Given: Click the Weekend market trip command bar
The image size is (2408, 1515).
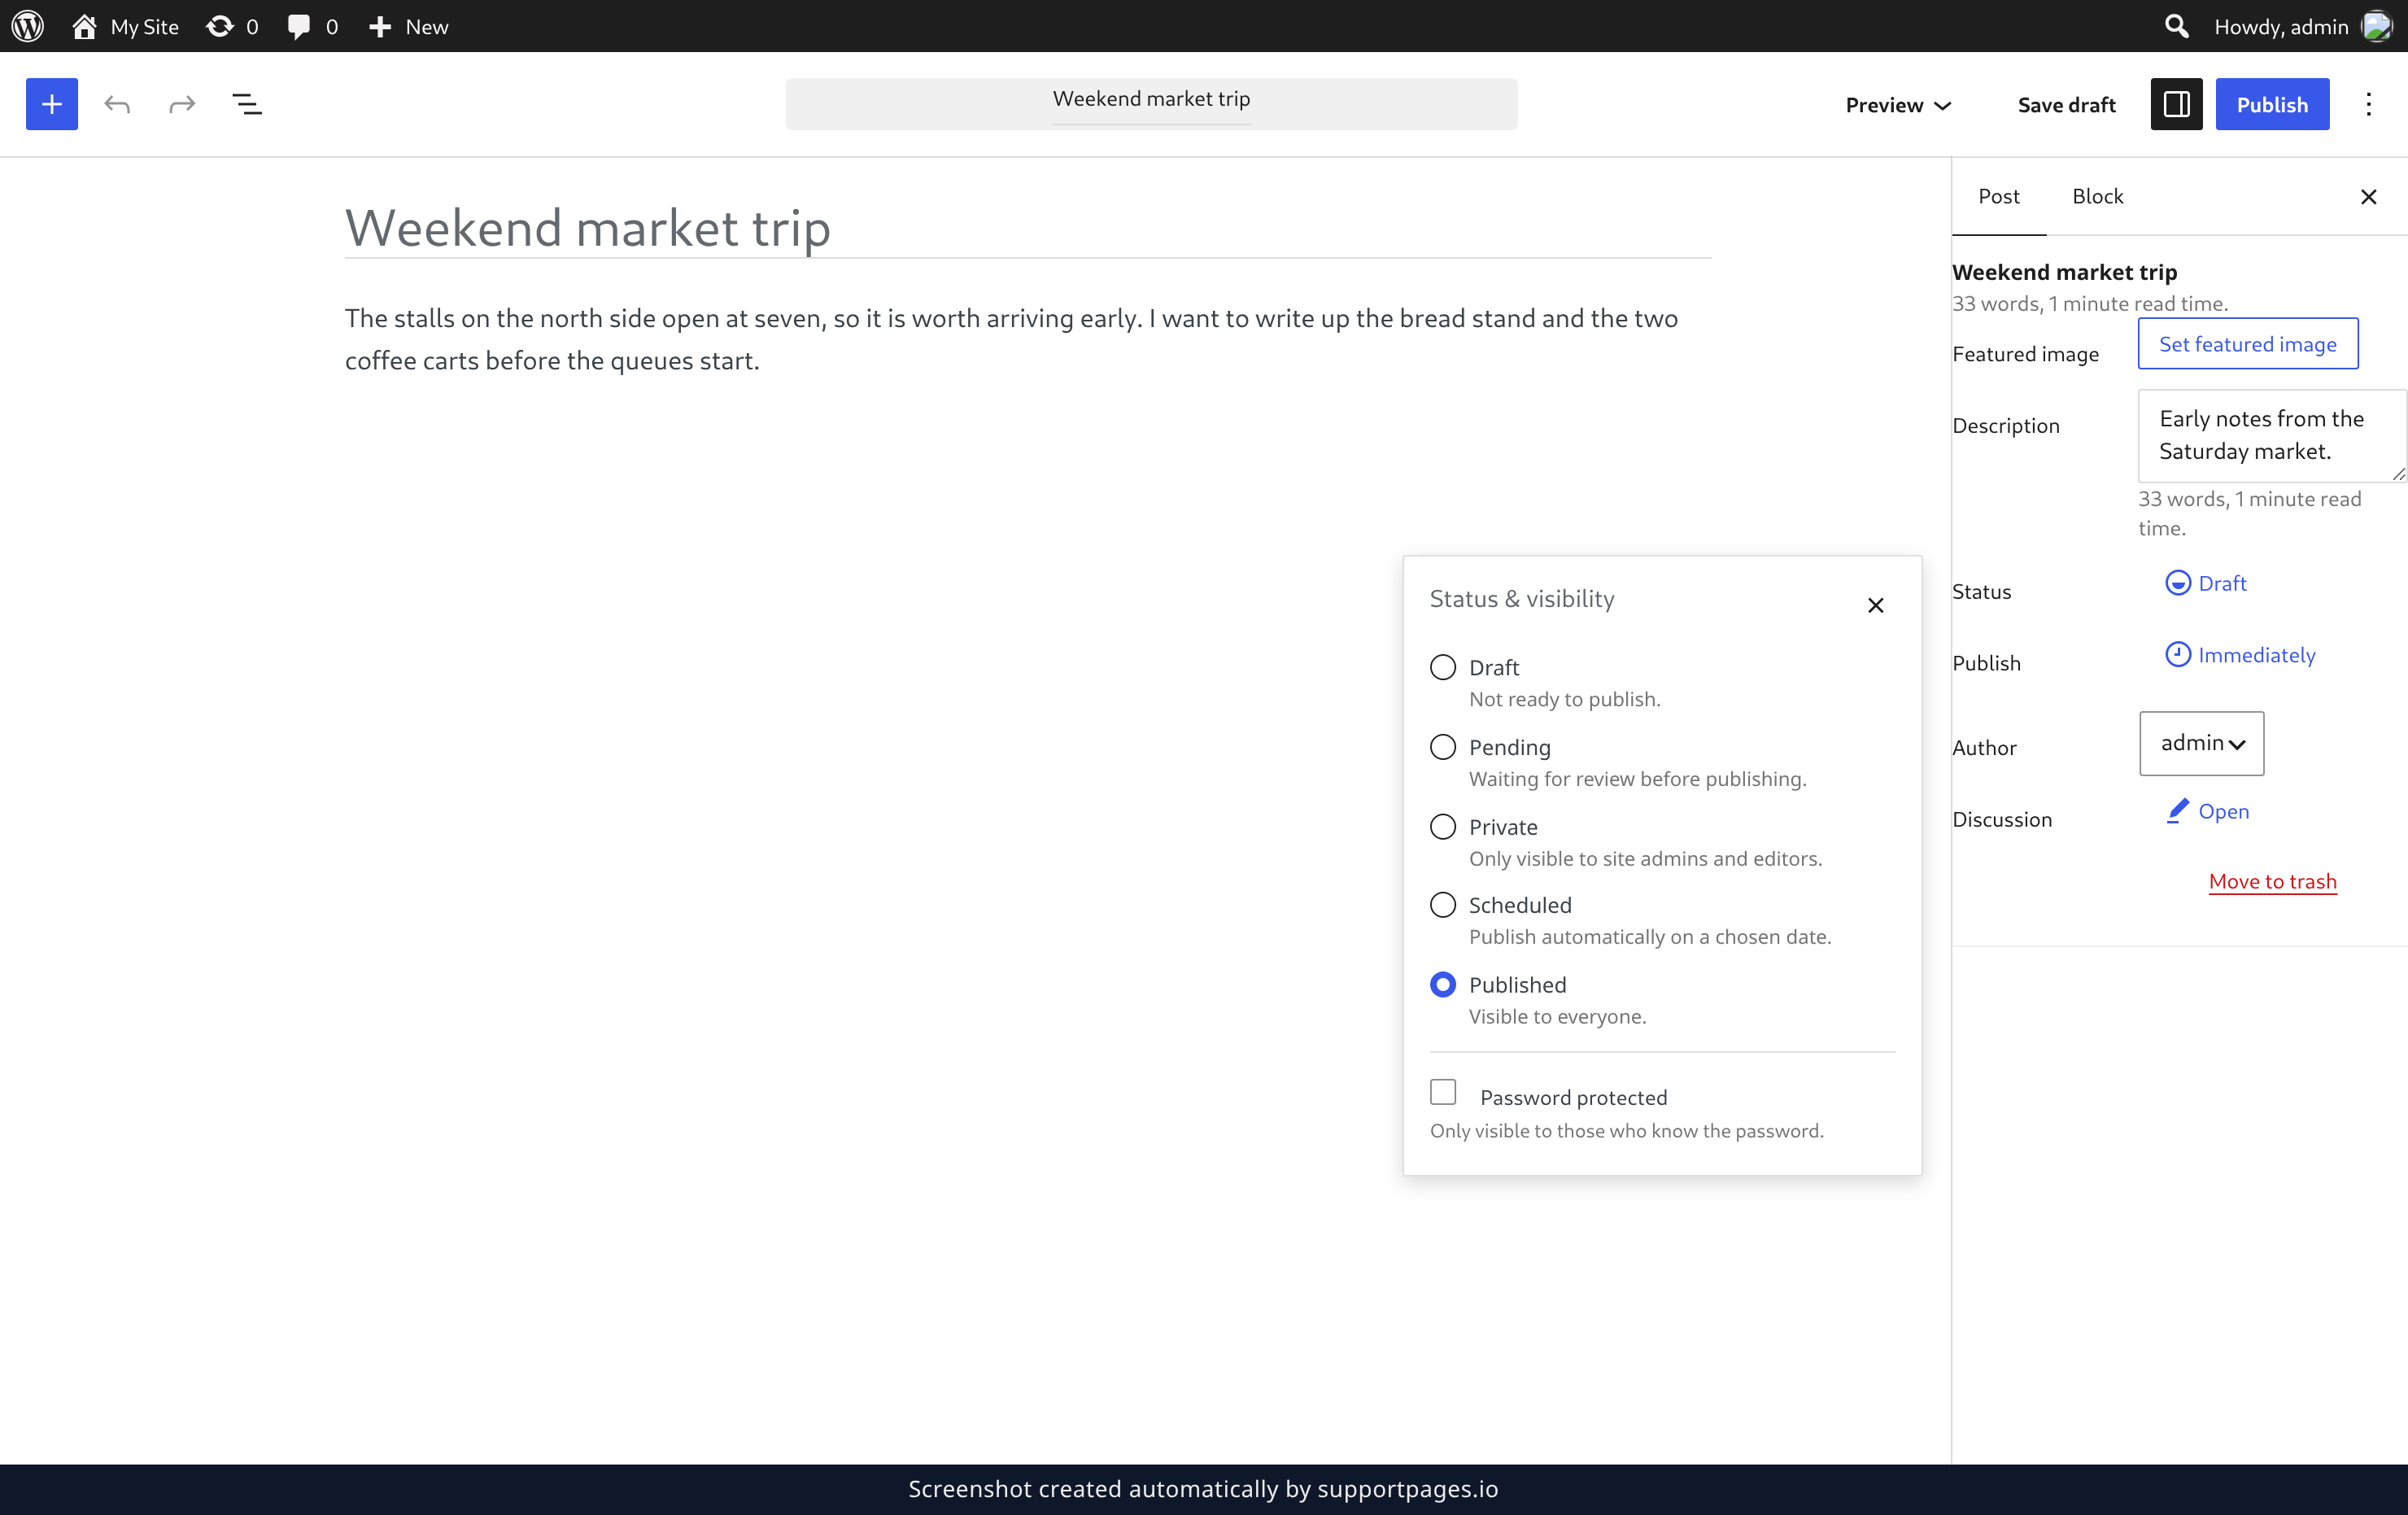Looking at the screenshot, I should 1151,104.
